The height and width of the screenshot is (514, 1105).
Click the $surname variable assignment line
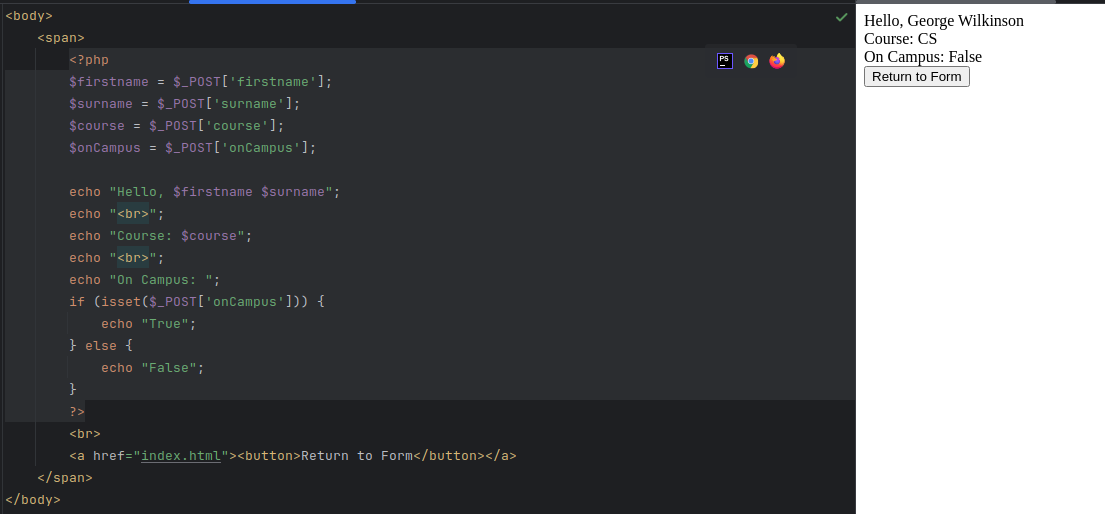[x=184, y=104]
